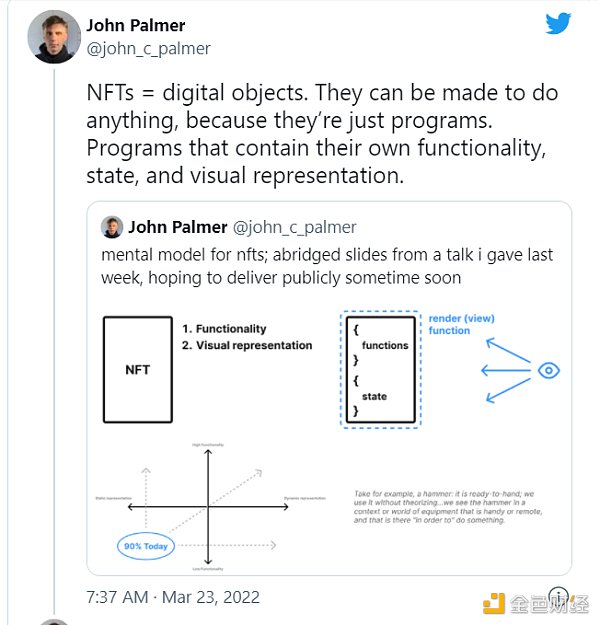Click the '90% Today' oval badge
The height and width of the screenshot is (625, 600).
(x=146, y=546)
